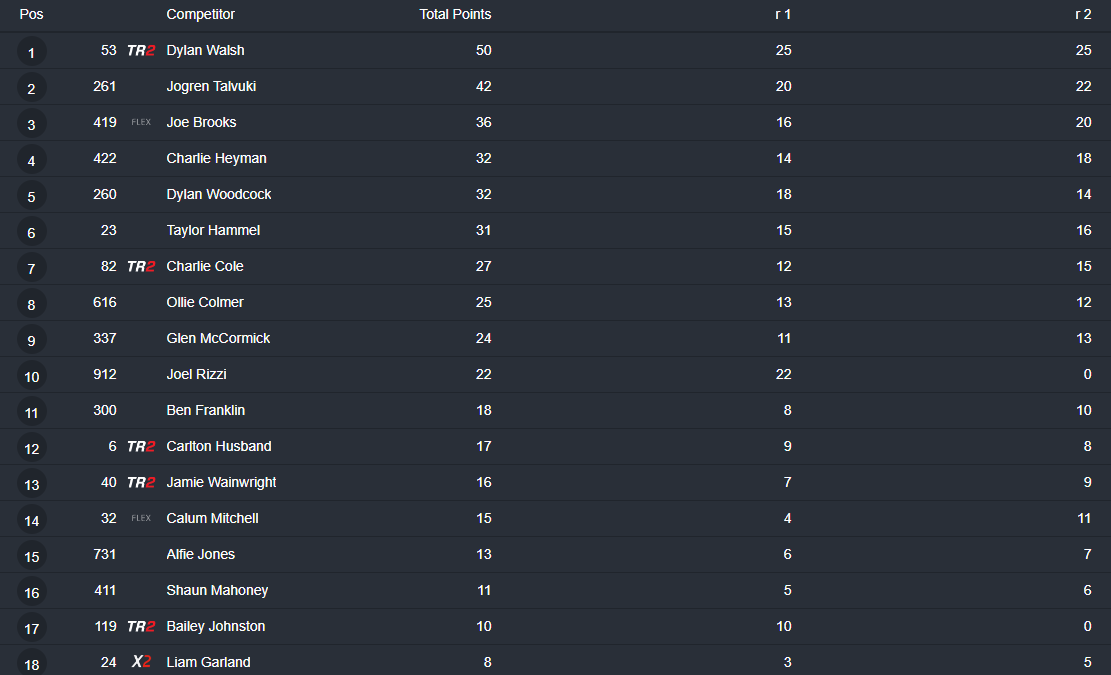
Task: Sort by Total Points column header
Action: pyautogui.click(x=455, y=14)
